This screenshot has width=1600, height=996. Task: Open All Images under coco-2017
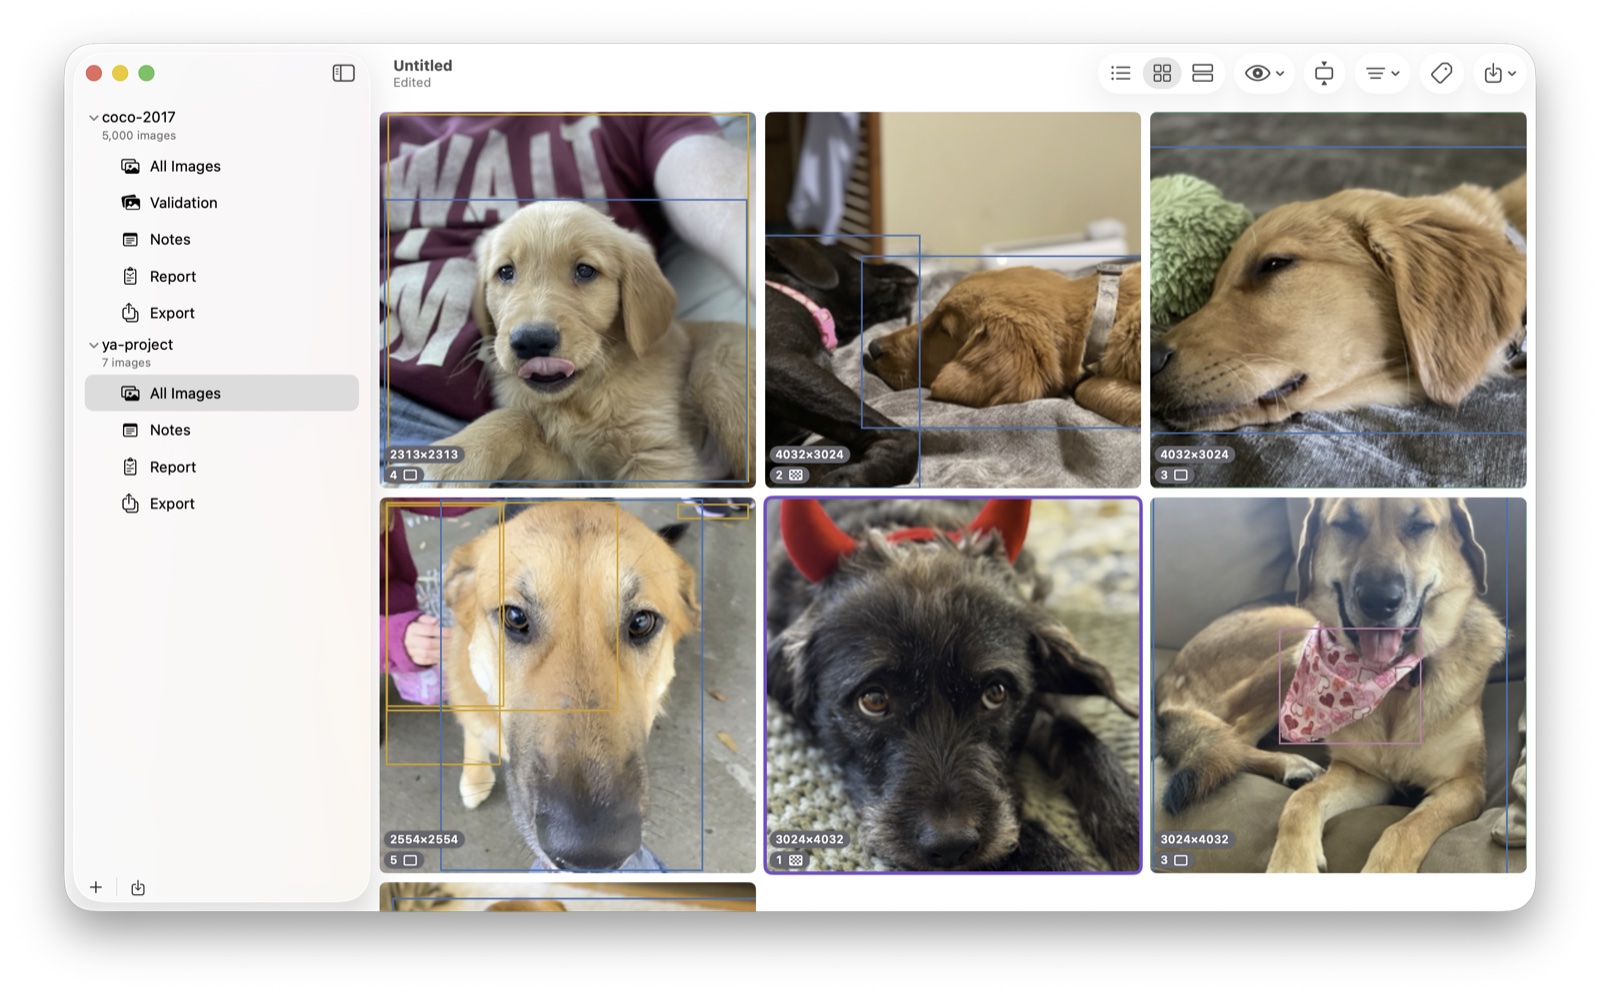pyautogui.click(x=221, y=166)
